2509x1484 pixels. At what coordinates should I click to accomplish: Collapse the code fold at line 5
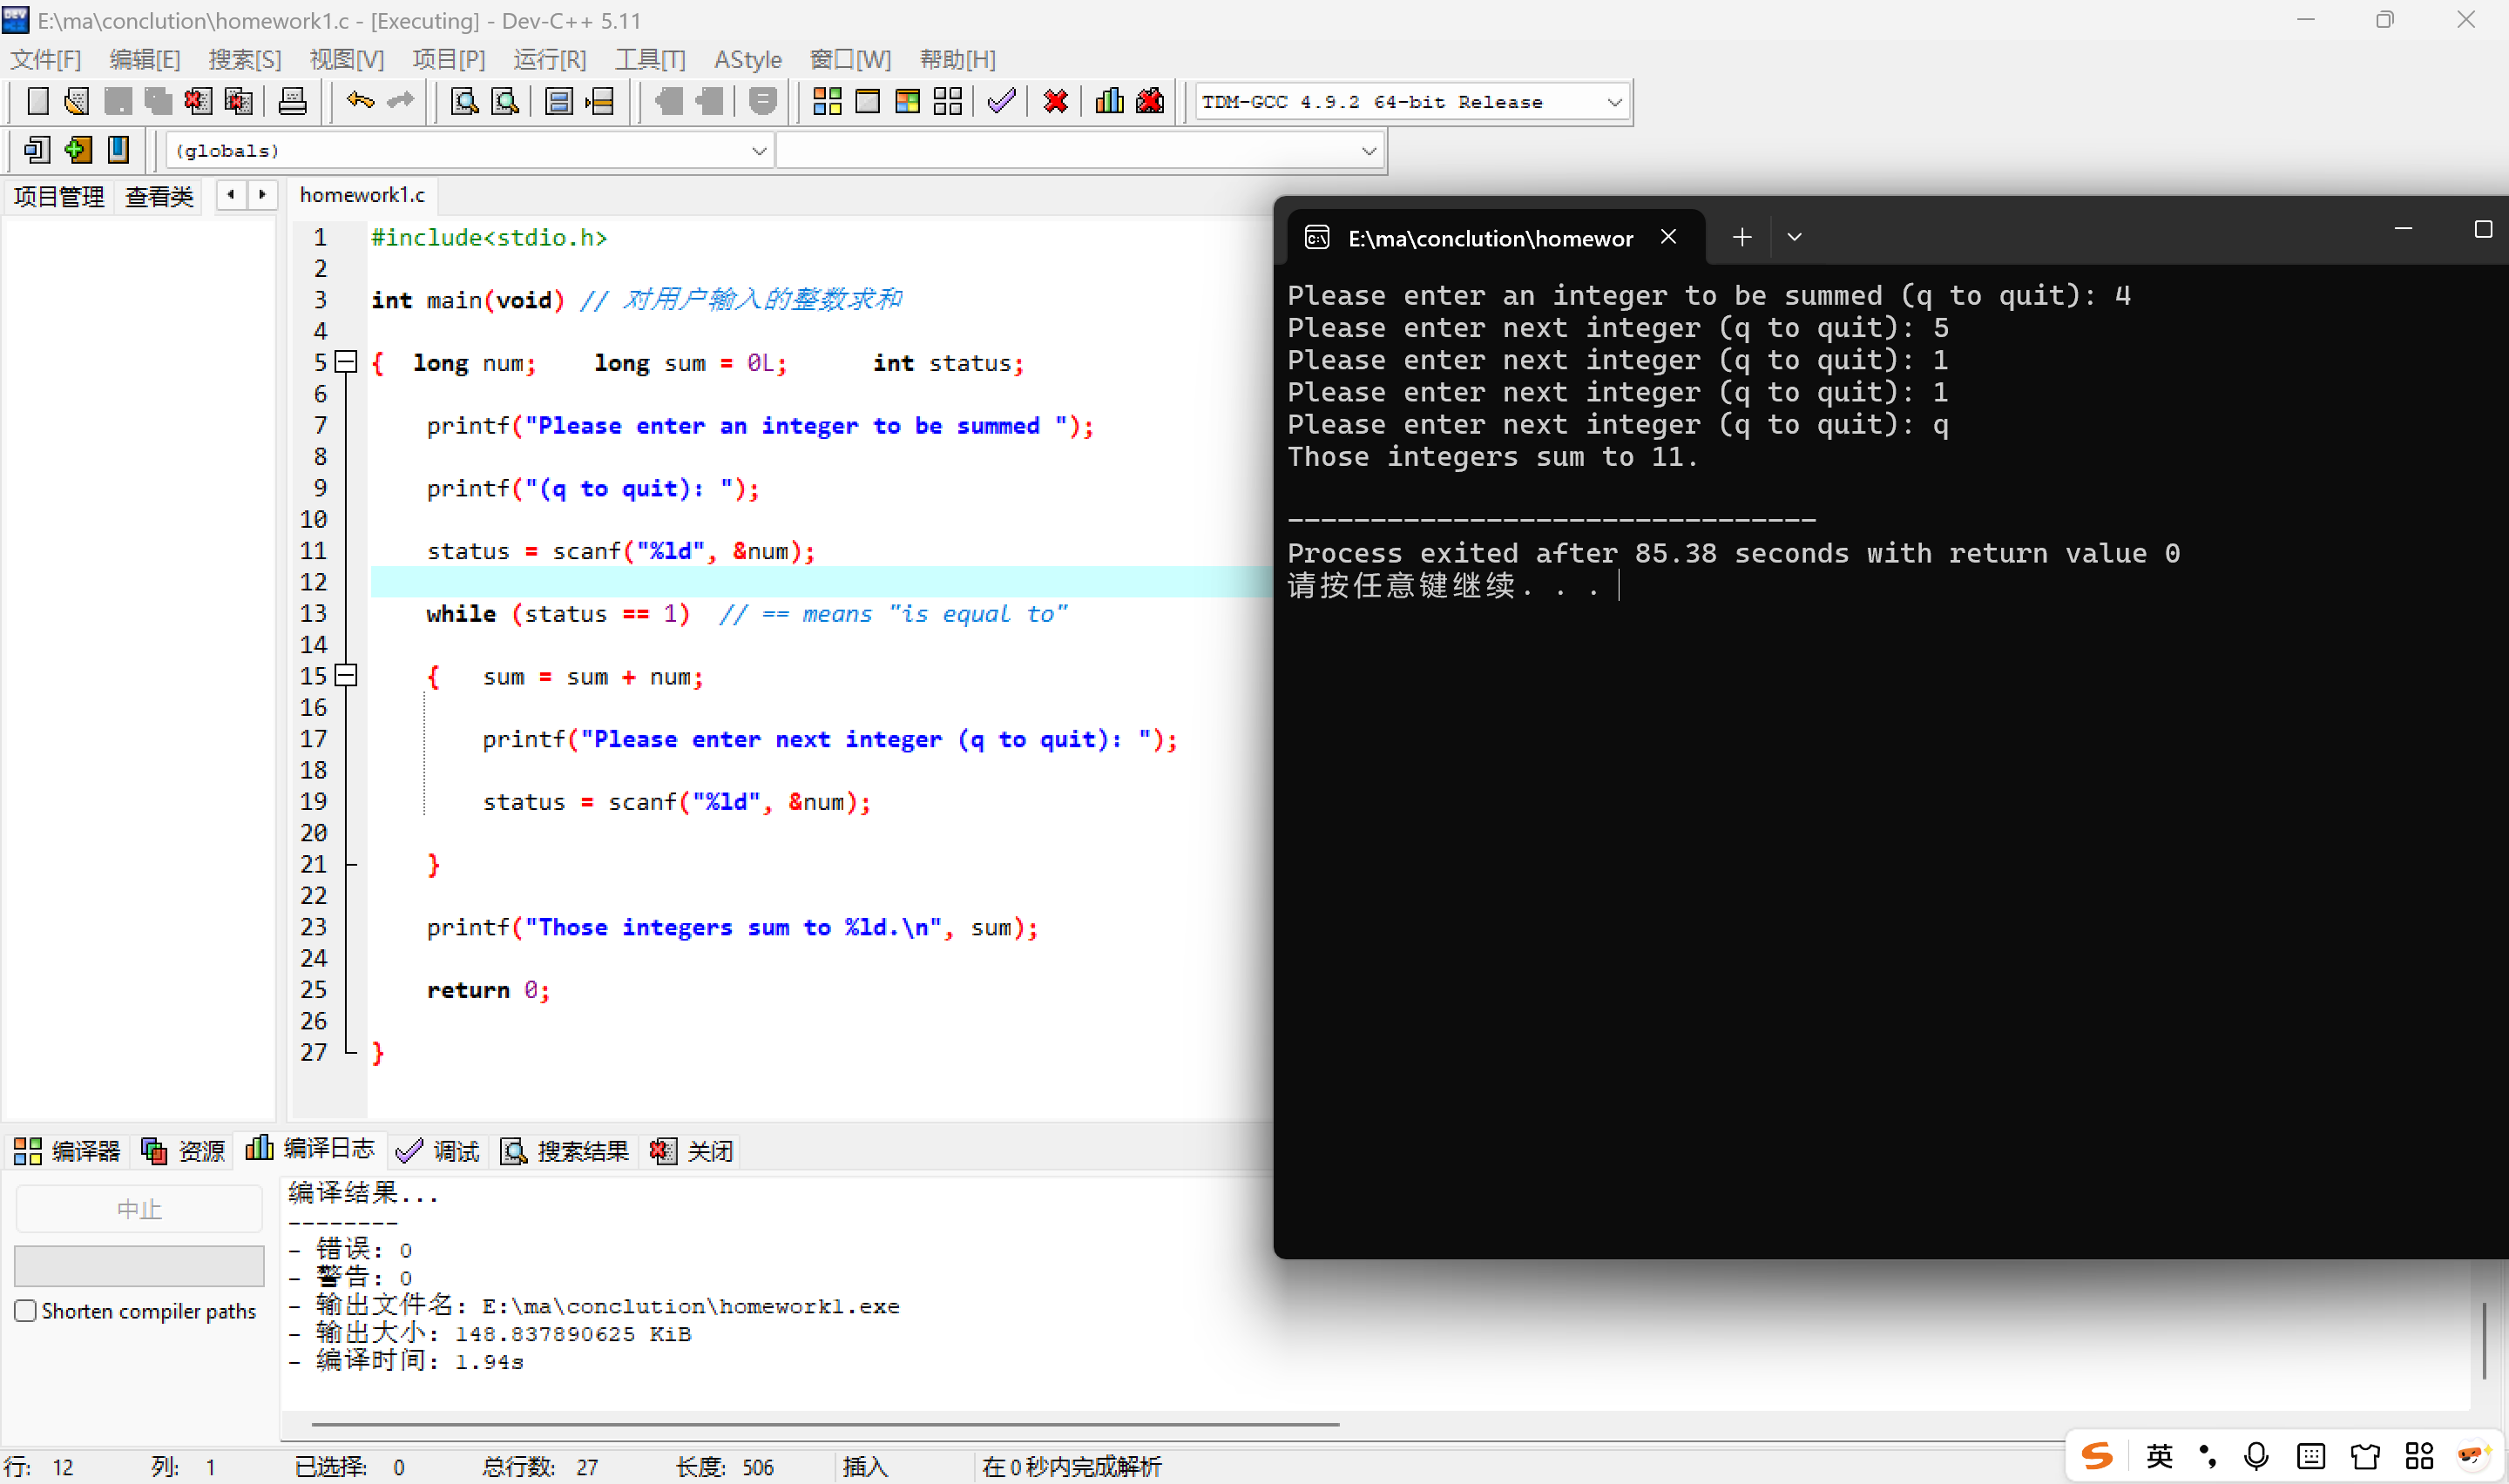point(346,362)
